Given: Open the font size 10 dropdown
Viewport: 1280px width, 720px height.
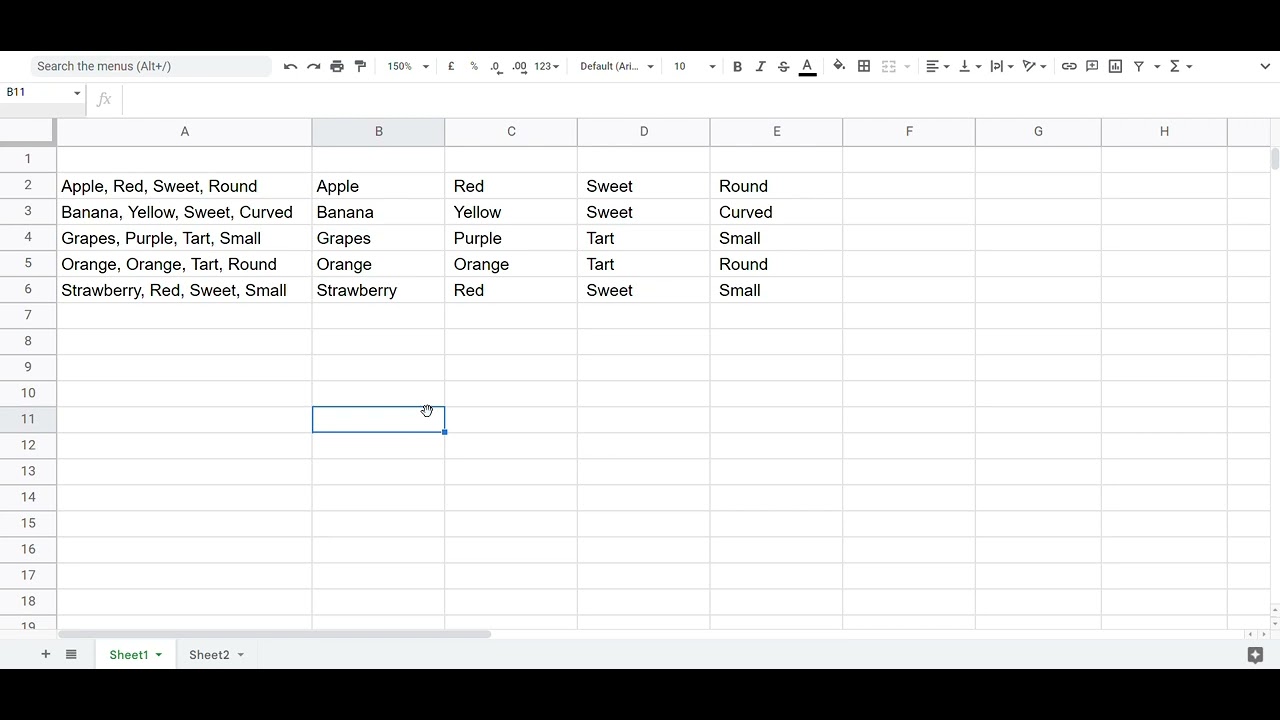Looking at the screenshot, I should pyautogui.click(x=694, y=66).
